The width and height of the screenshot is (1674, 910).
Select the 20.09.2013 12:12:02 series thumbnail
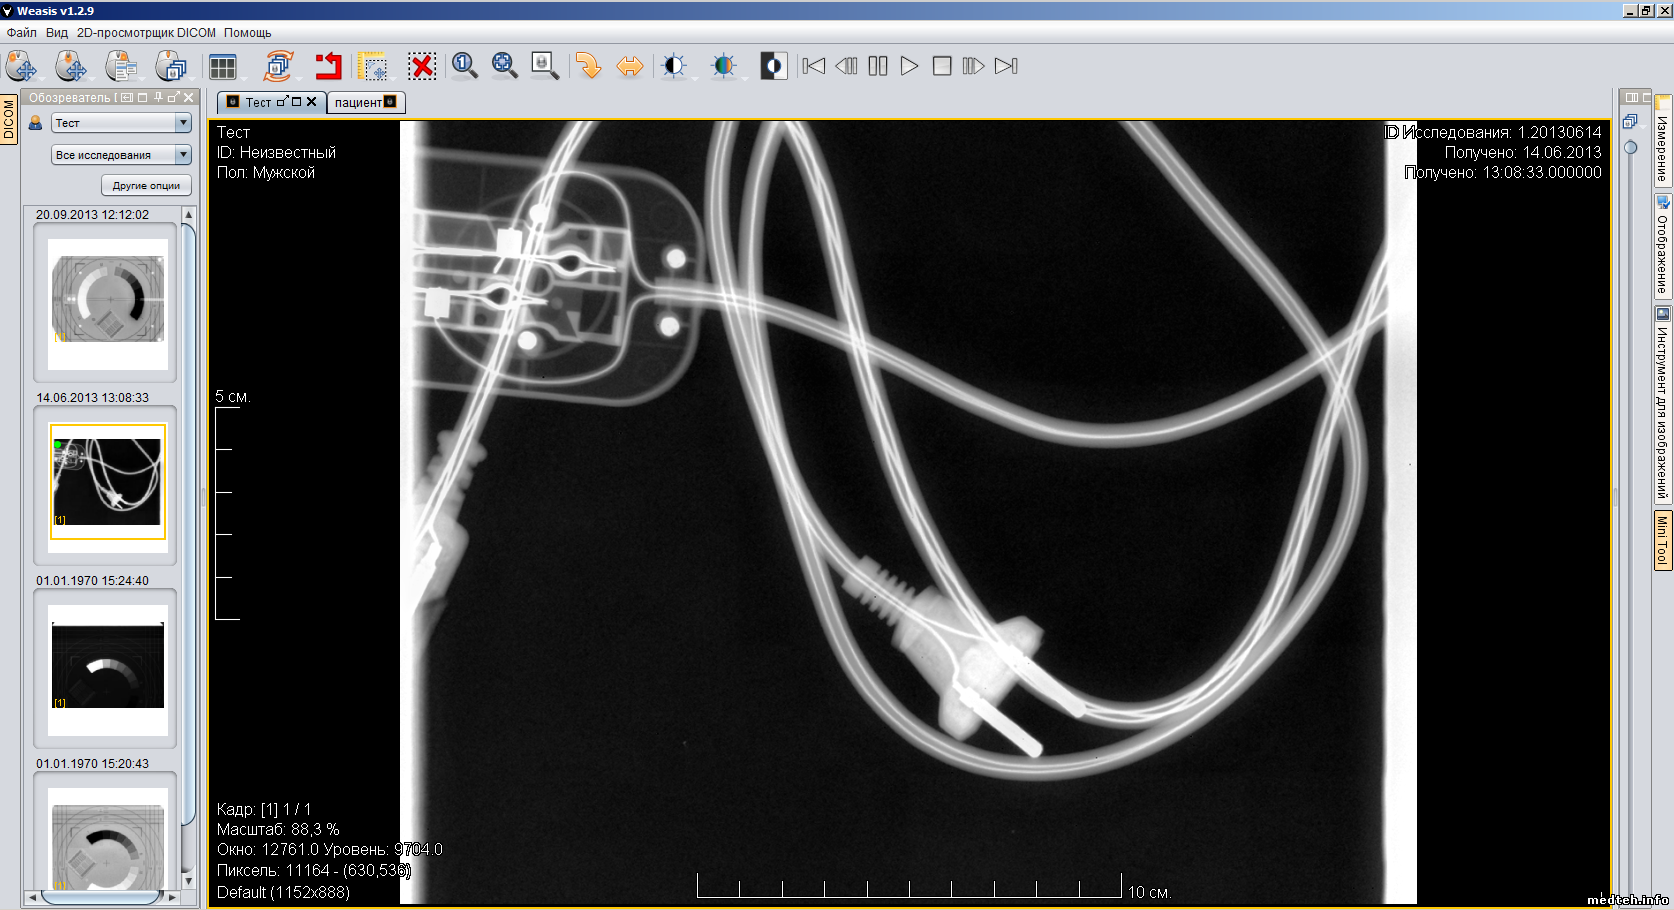tap(107, 298)
